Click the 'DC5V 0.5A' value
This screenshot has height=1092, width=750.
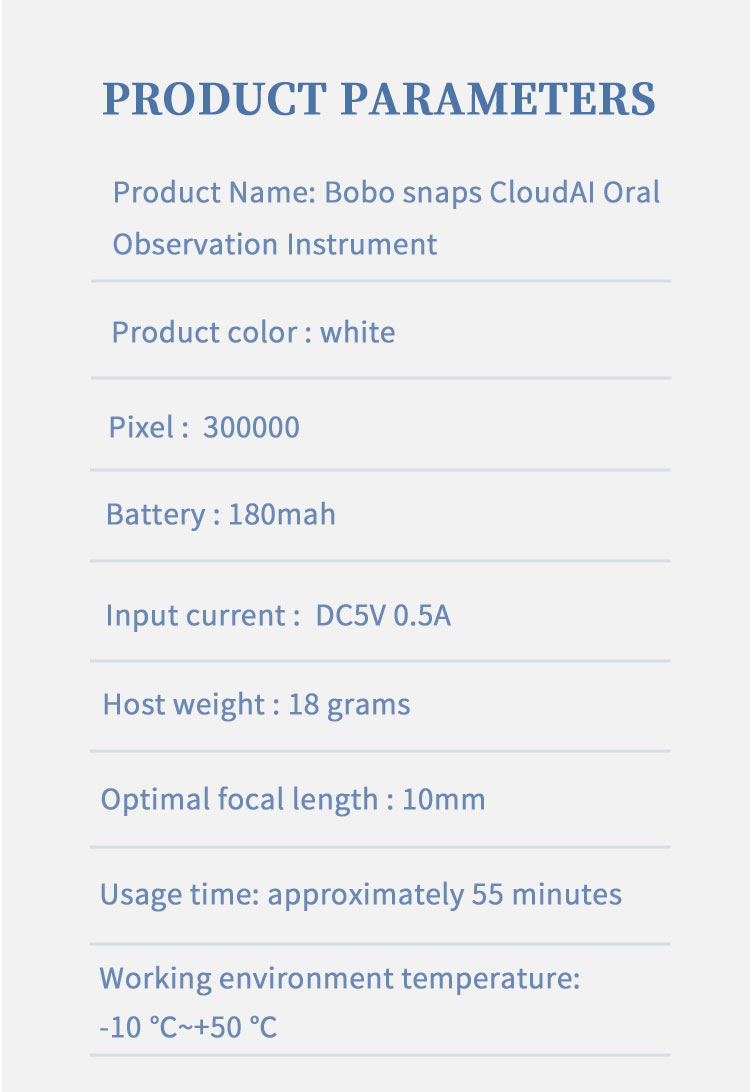tap(383, 616)
